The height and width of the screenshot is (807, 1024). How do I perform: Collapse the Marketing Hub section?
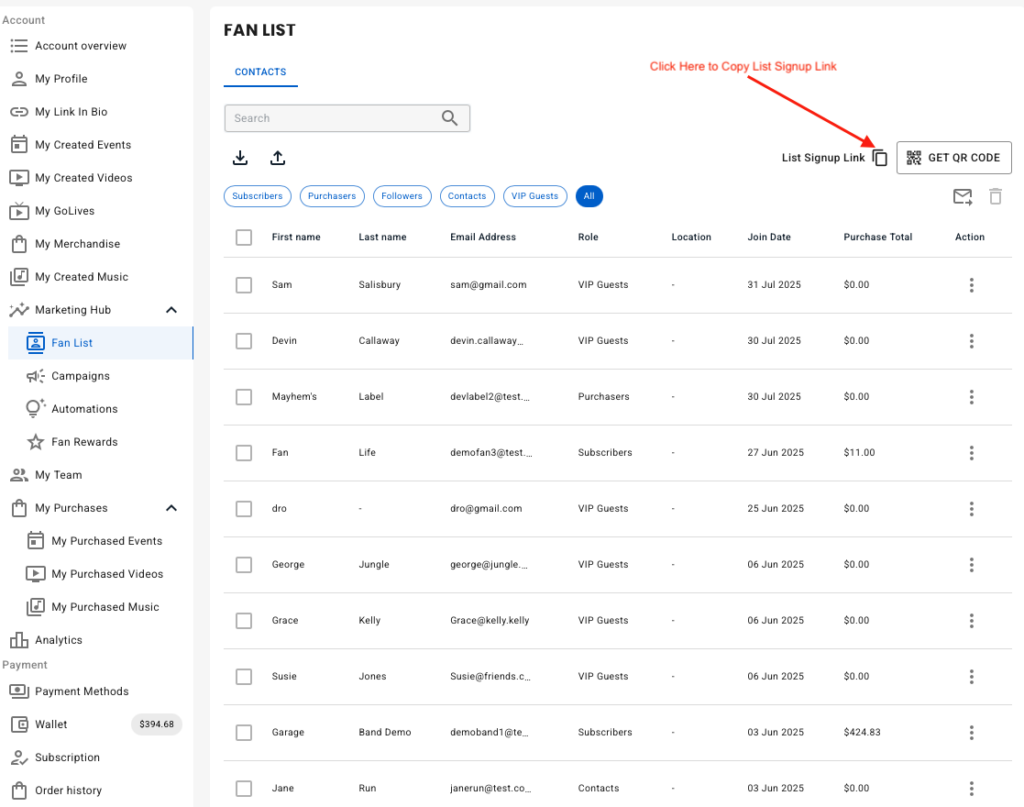(171, 310)
